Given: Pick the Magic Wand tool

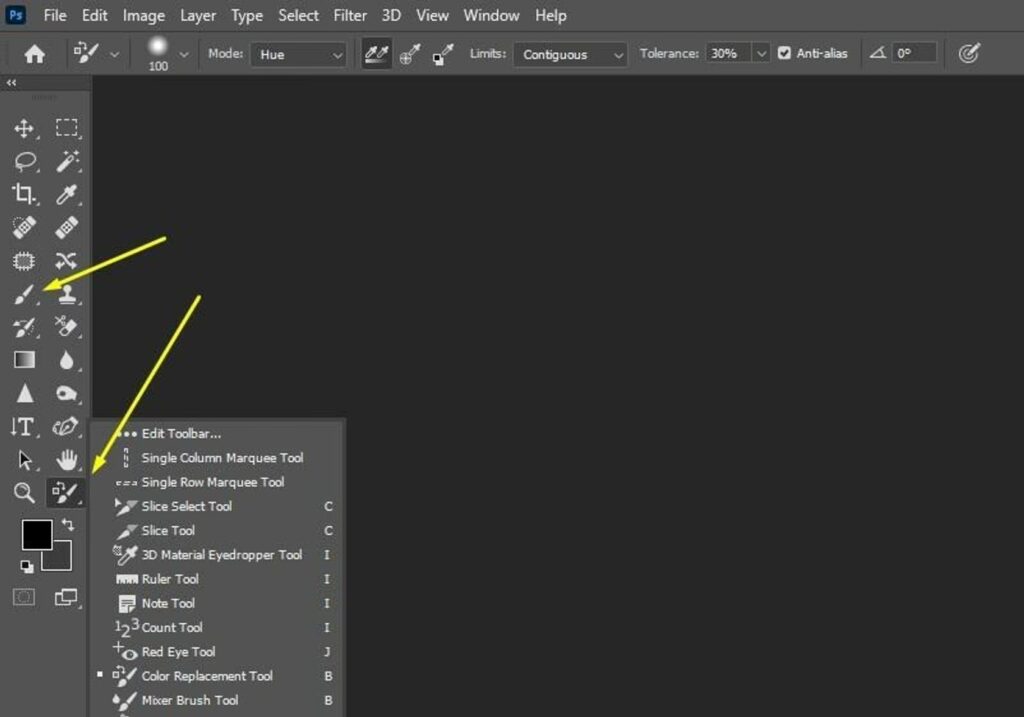Looking at the screenshot, I should click(x=67, y=161).
